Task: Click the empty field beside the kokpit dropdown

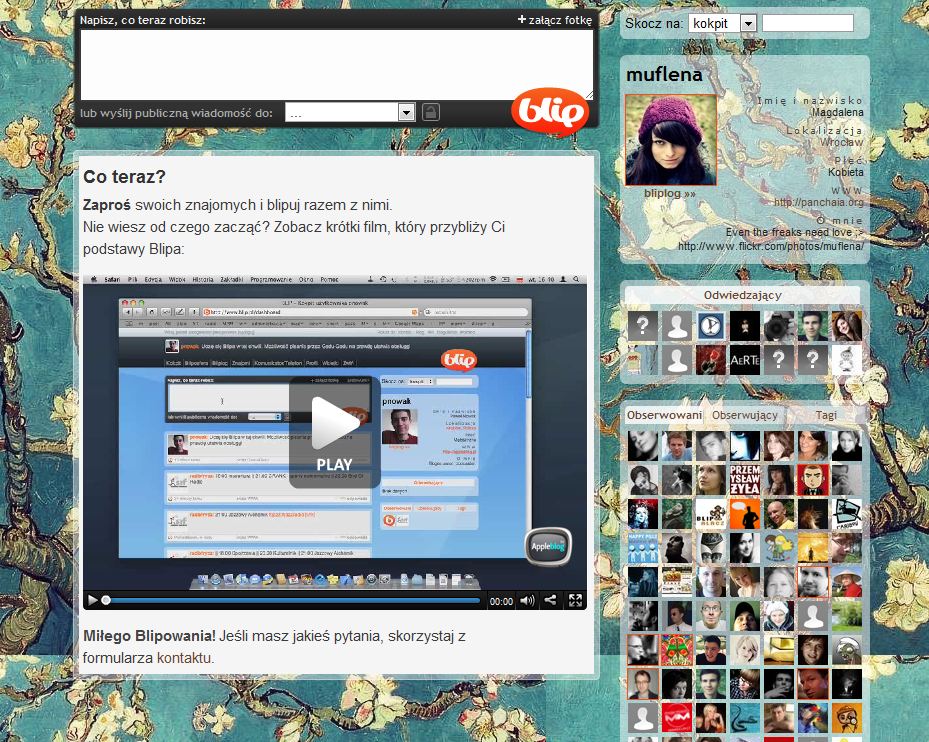Action: tap(808, 23)
